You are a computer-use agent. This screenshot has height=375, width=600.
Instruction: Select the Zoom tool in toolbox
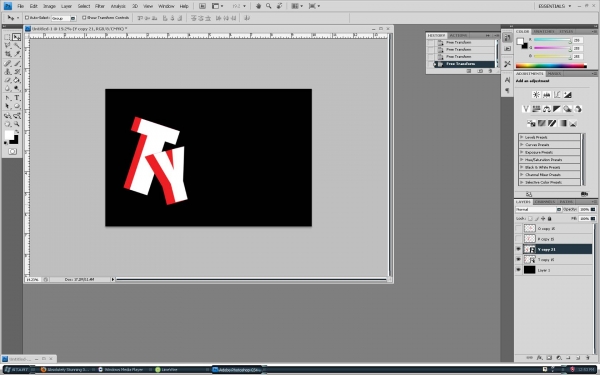tap(16, 124)
